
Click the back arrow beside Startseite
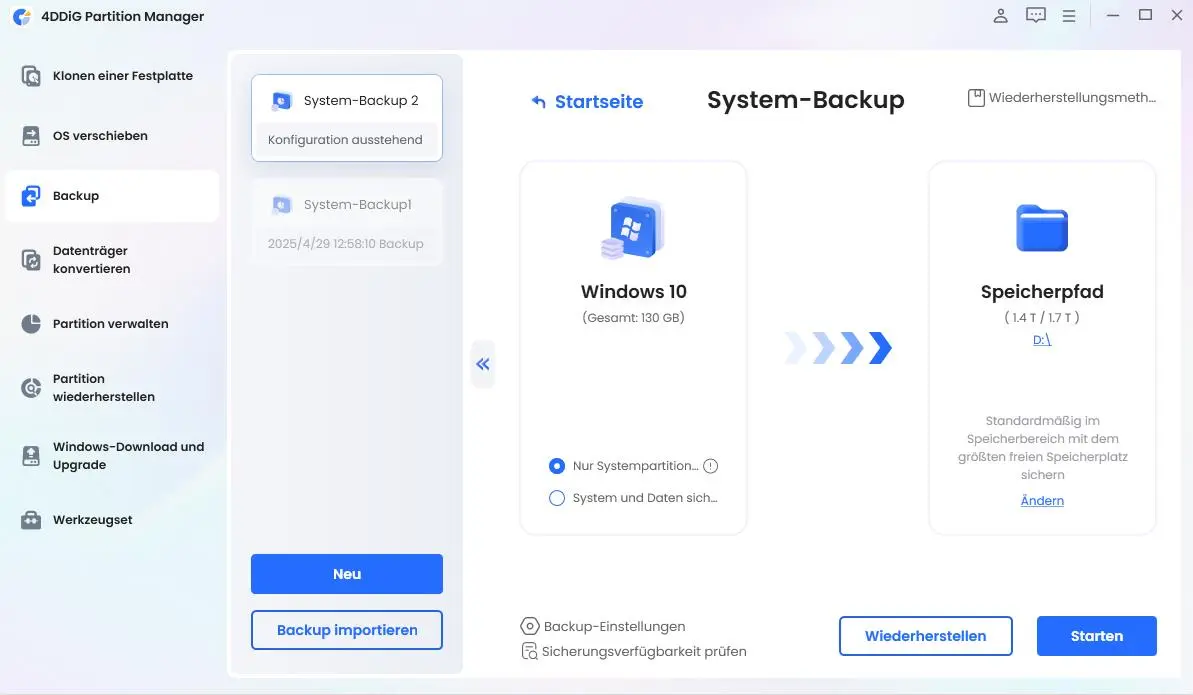(539, 102)
